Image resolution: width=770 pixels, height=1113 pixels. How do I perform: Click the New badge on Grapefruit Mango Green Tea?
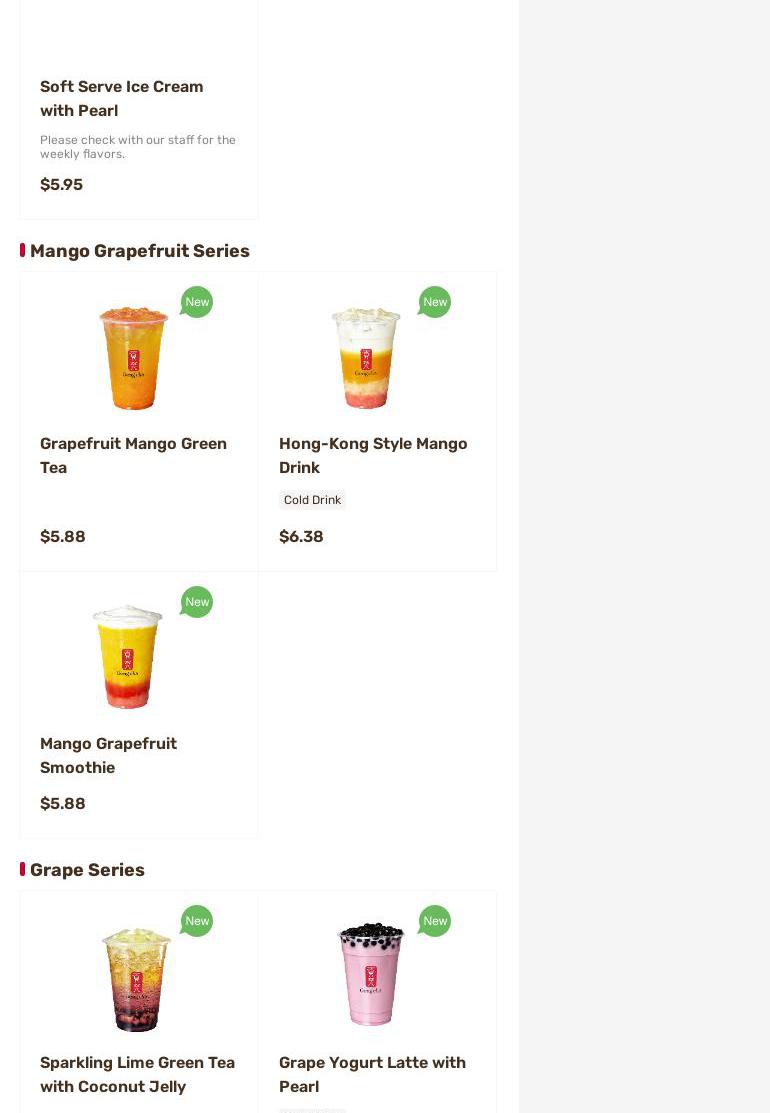[x=197, y=302]
